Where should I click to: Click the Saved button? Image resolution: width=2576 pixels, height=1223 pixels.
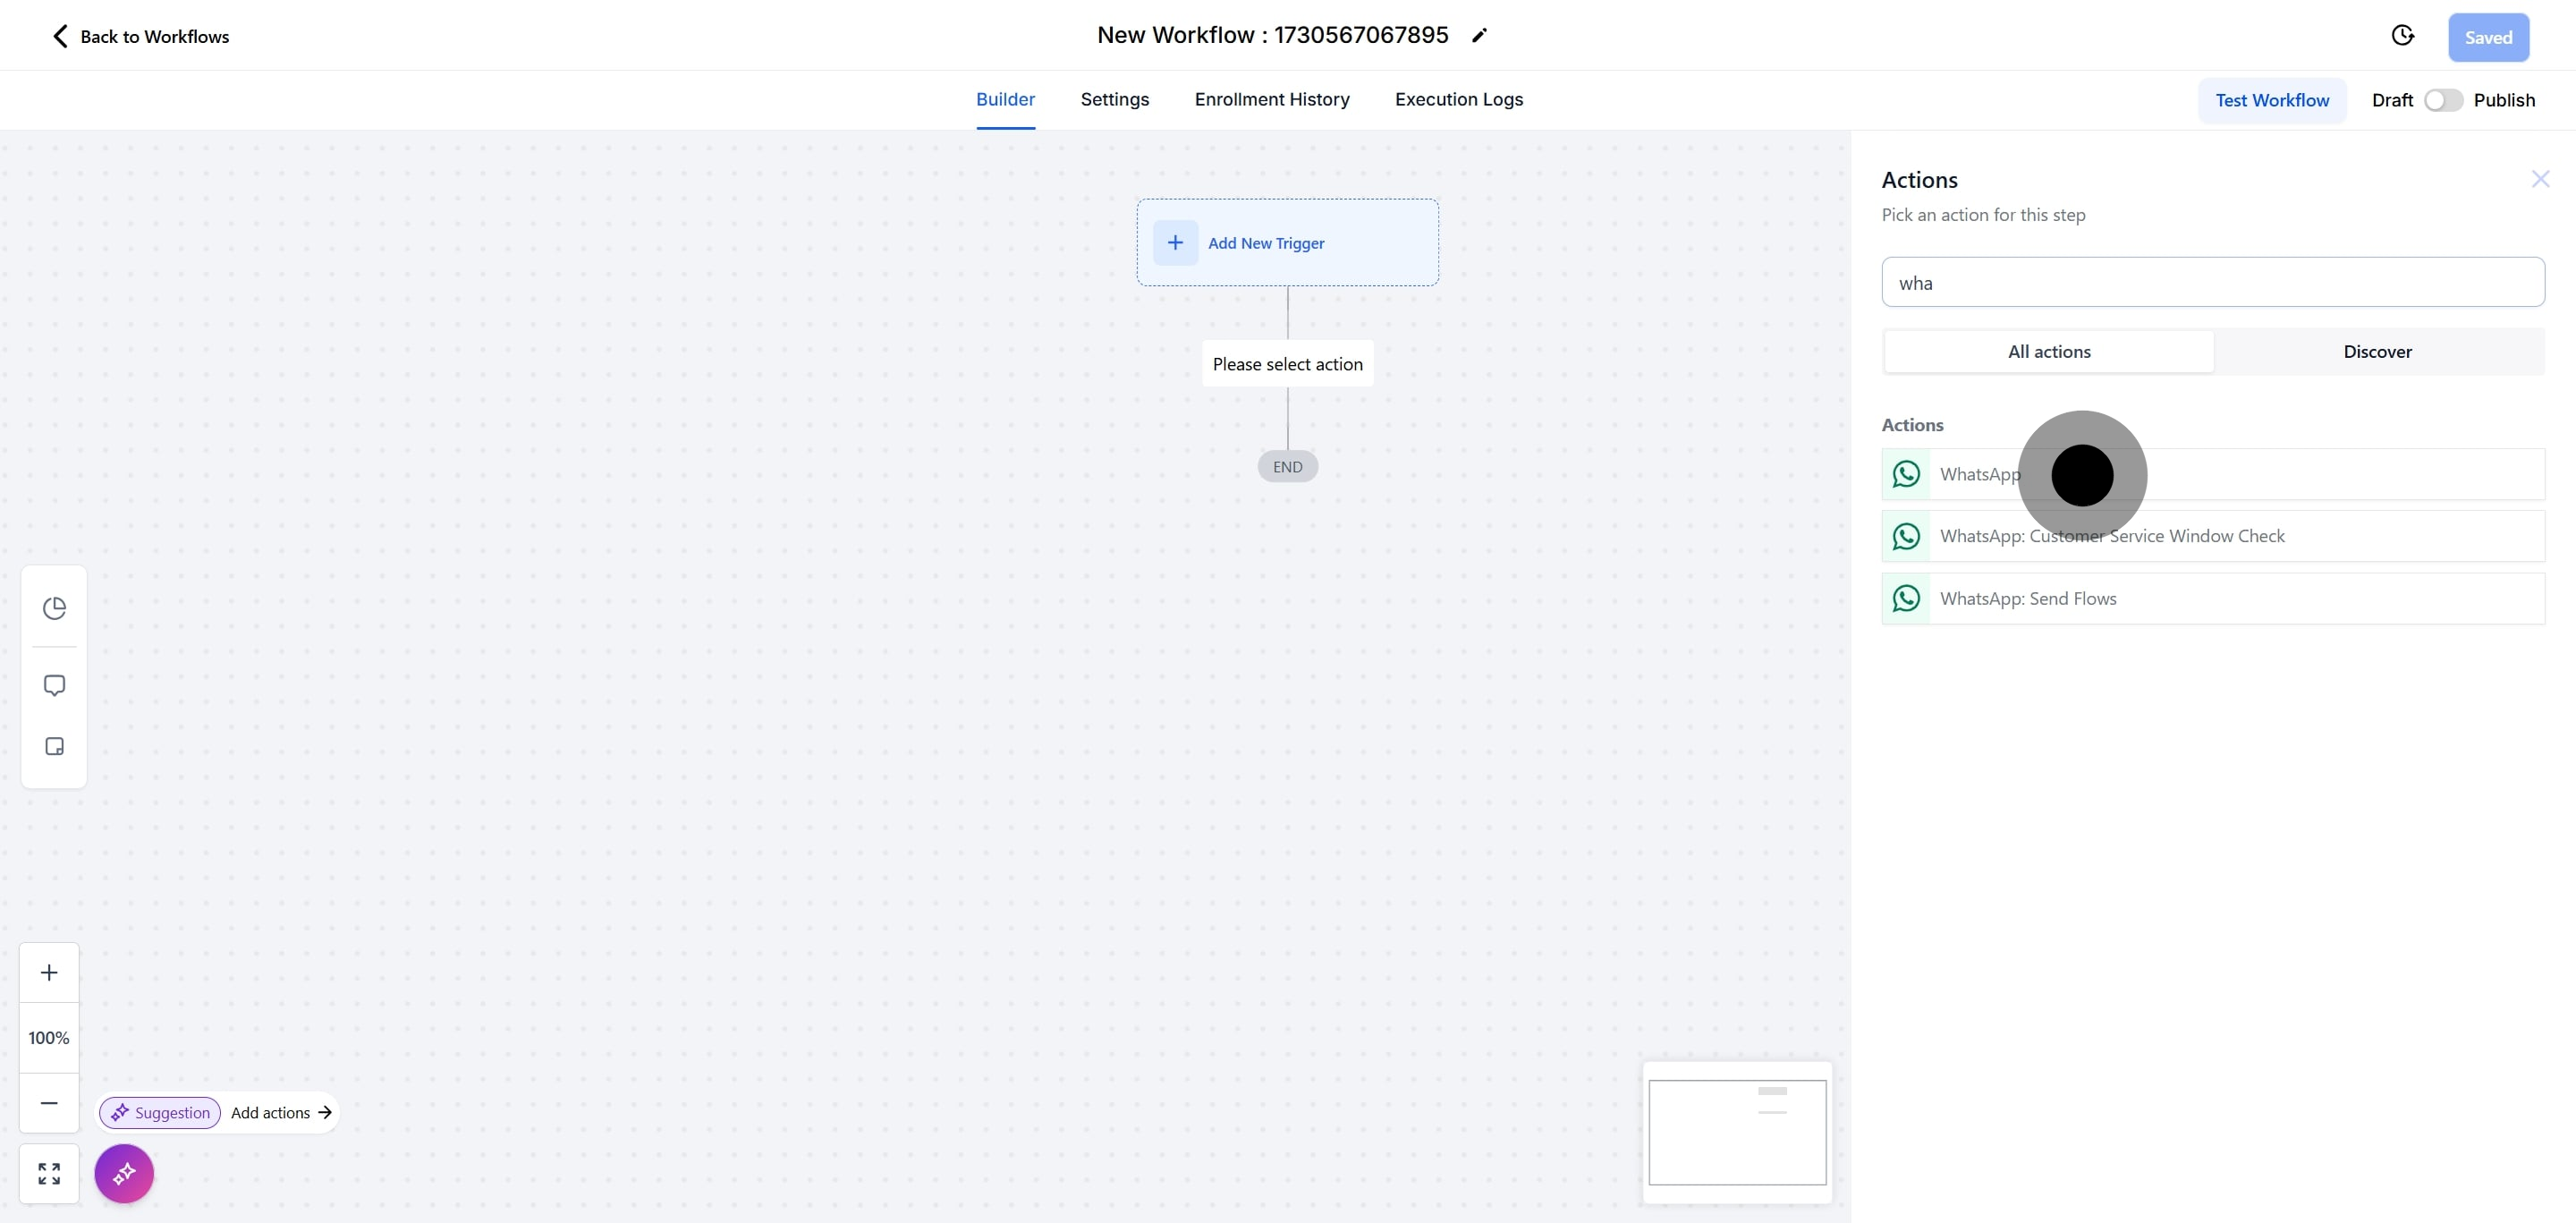2488,37
